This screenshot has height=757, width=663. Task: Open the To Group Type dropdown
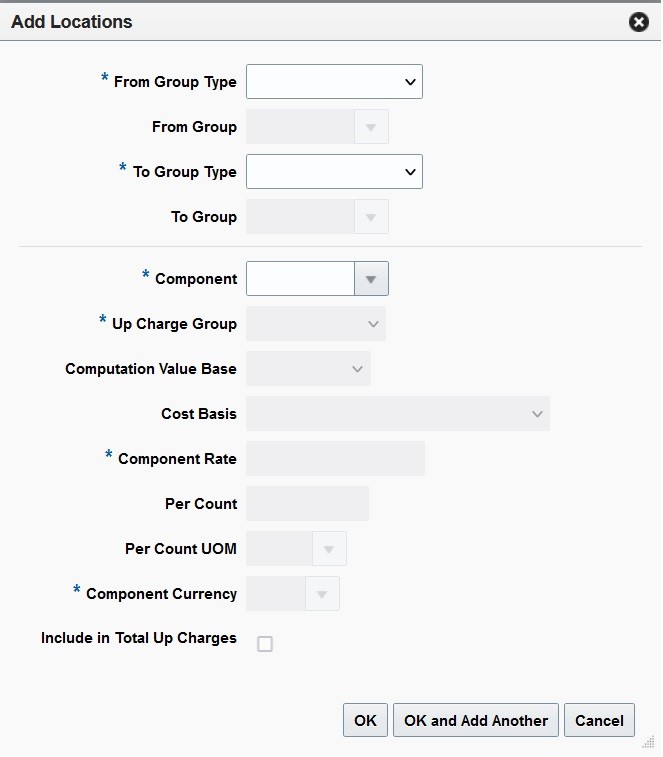(334, 171)
